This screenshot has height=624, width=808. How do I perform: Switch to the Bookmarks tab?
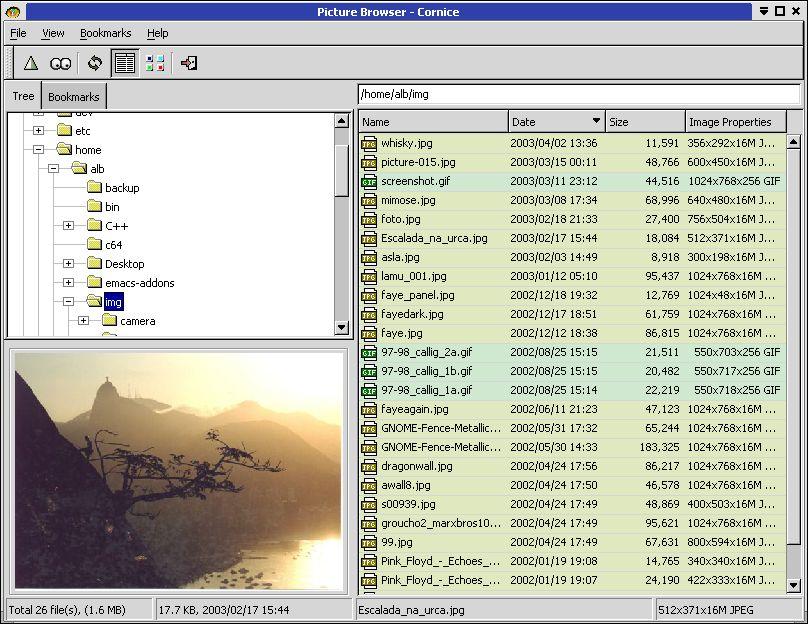point(74,96)
